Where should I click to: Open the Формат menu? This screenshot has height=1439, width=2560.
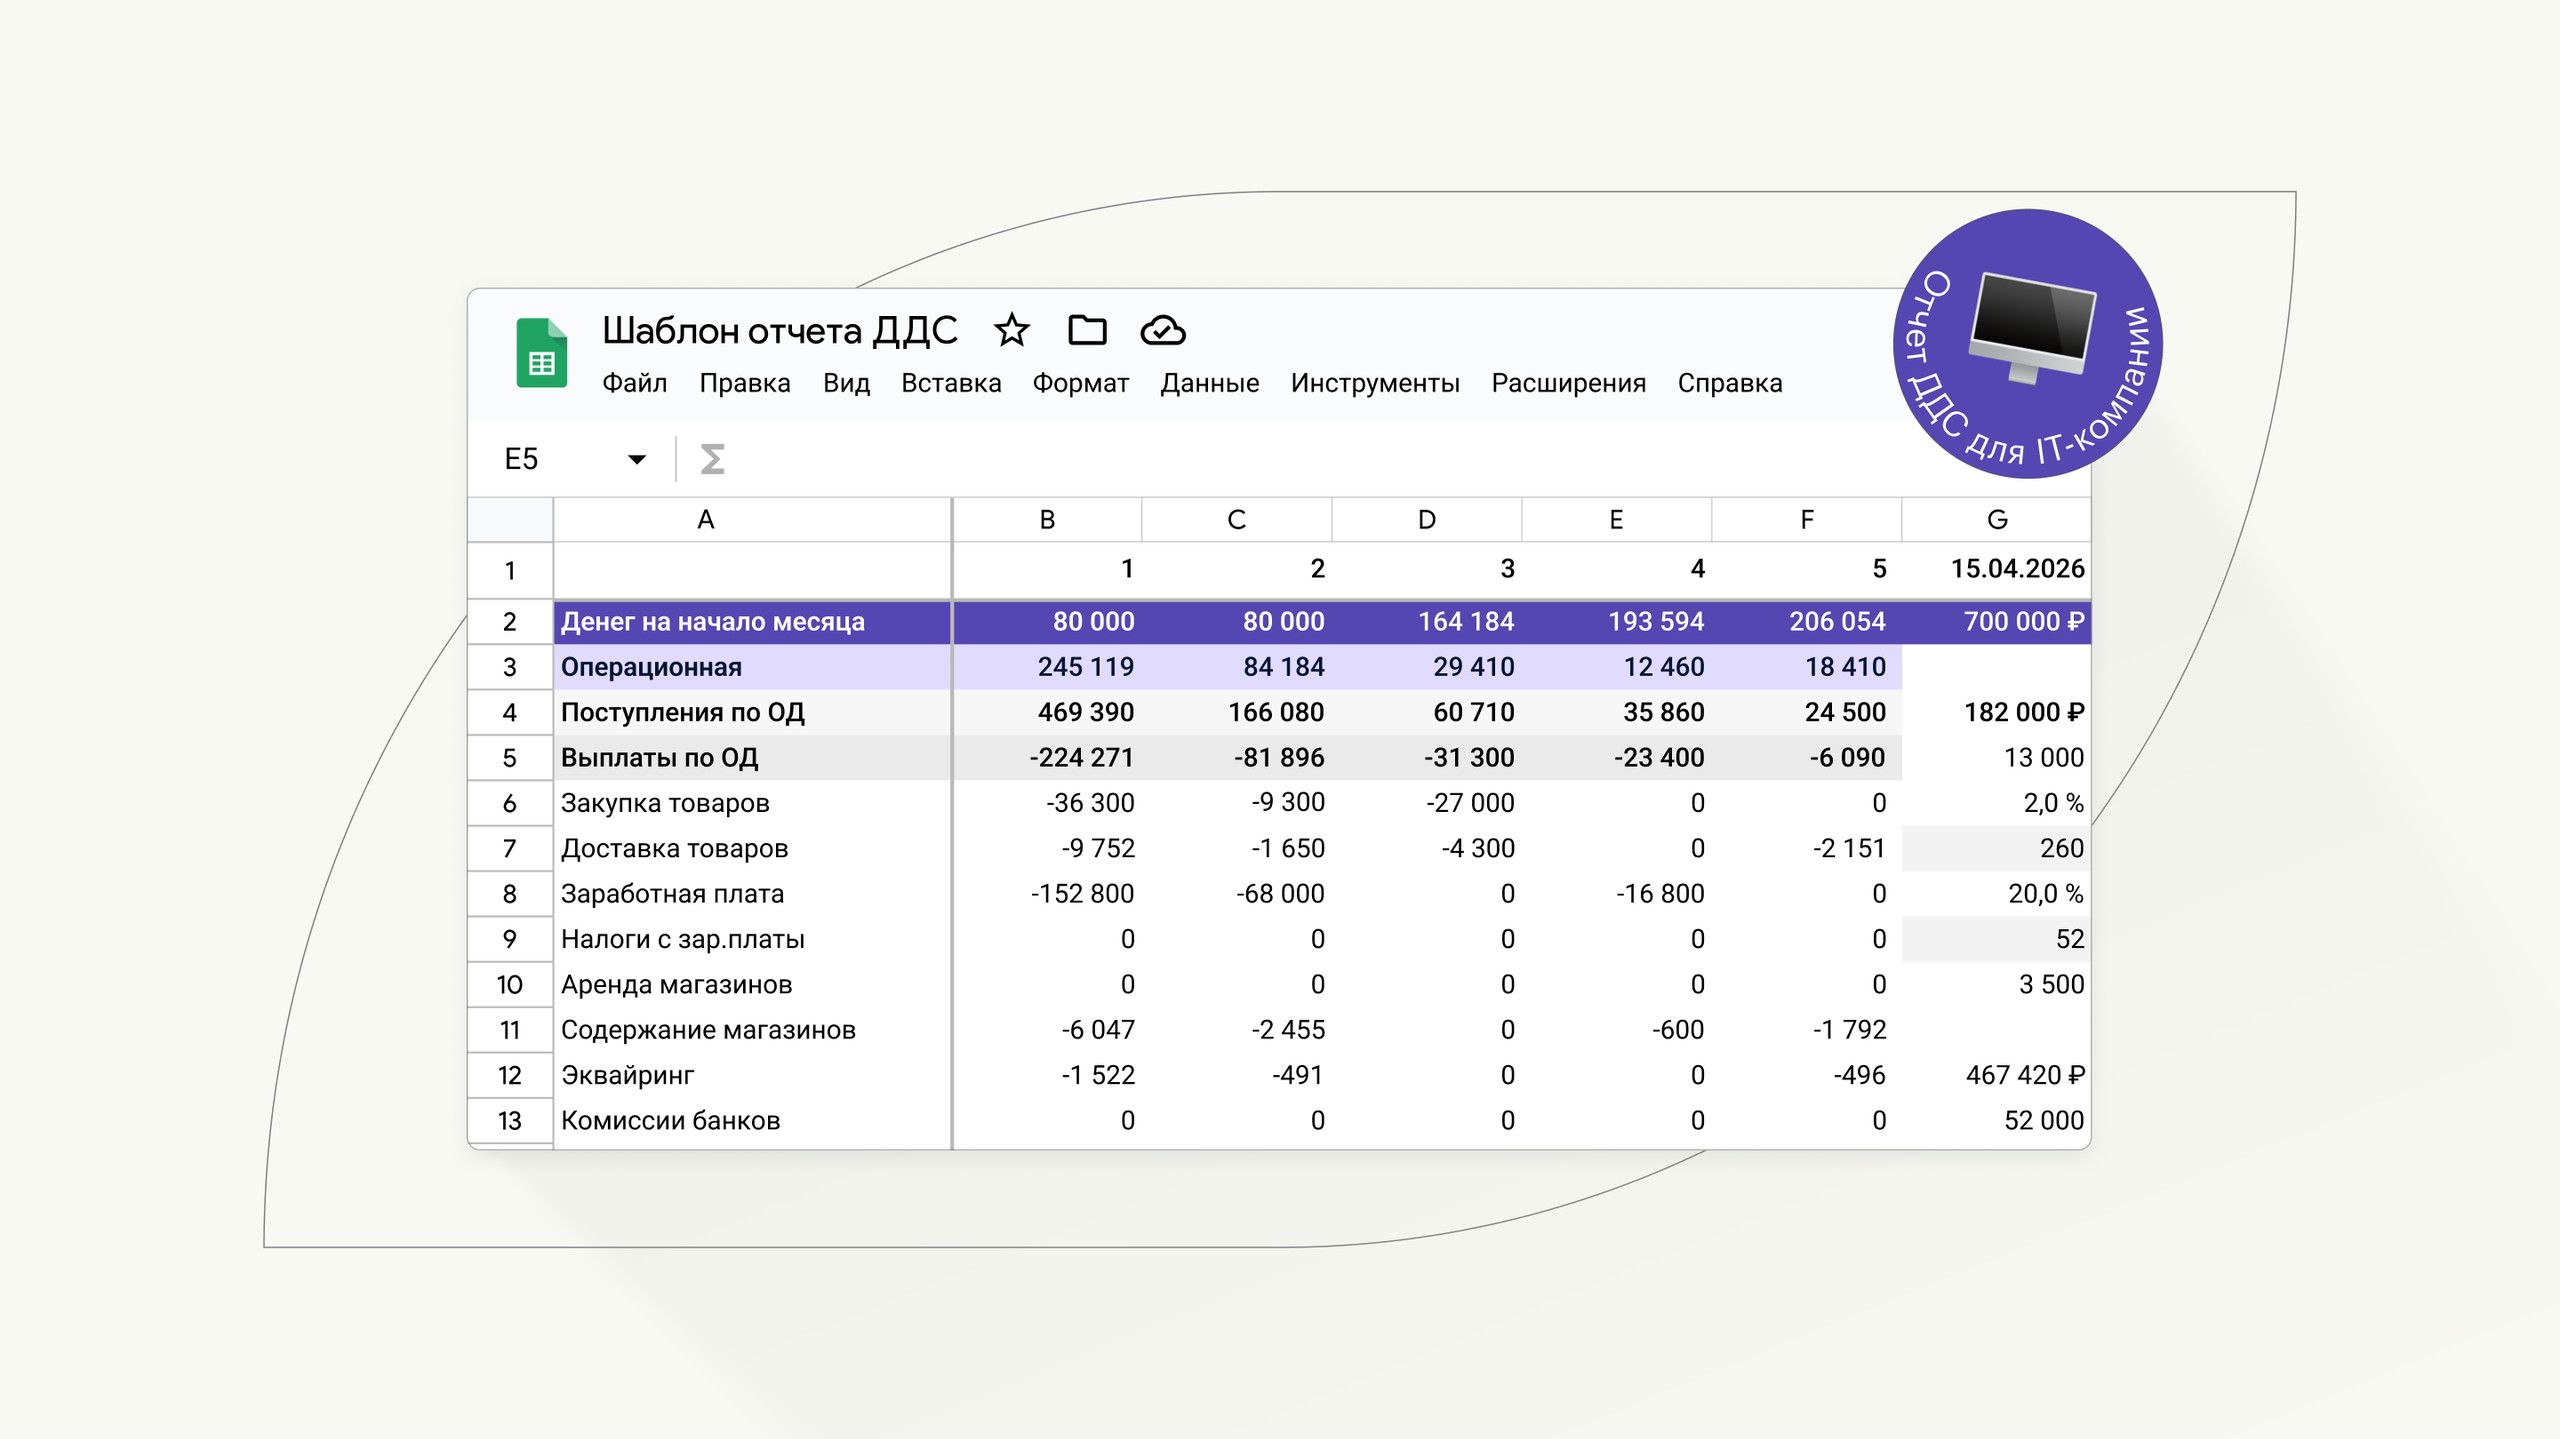(1080, 383)
